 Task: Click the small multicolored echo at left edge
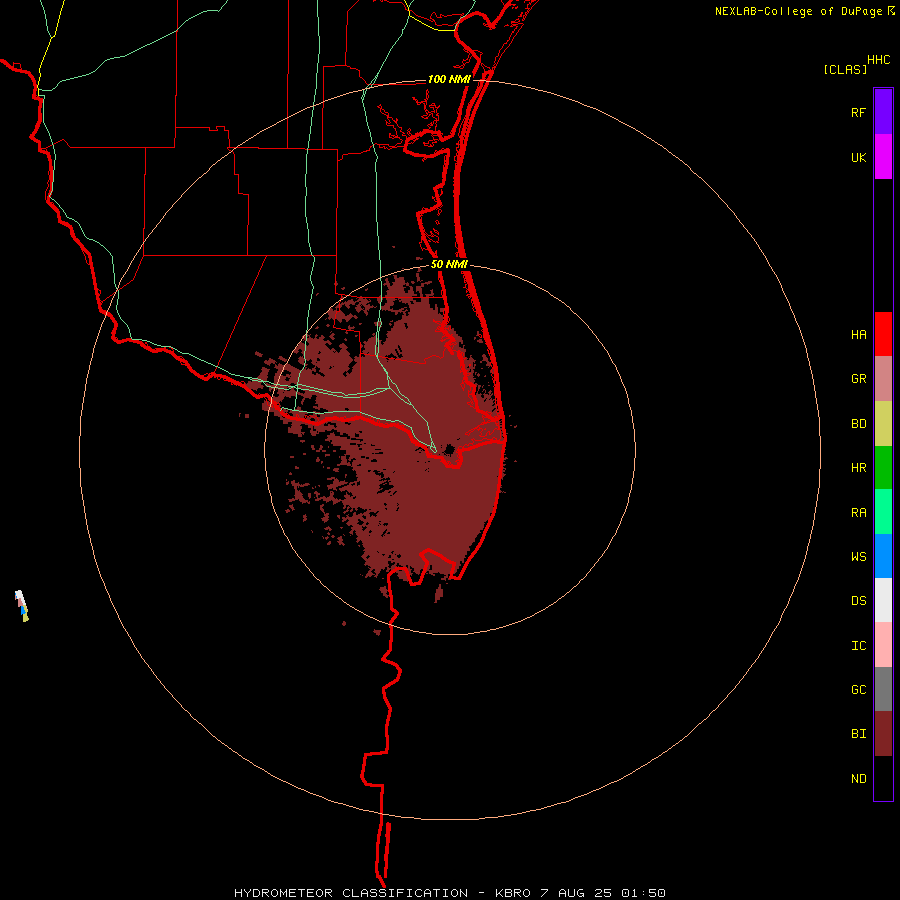click(22, 606)
